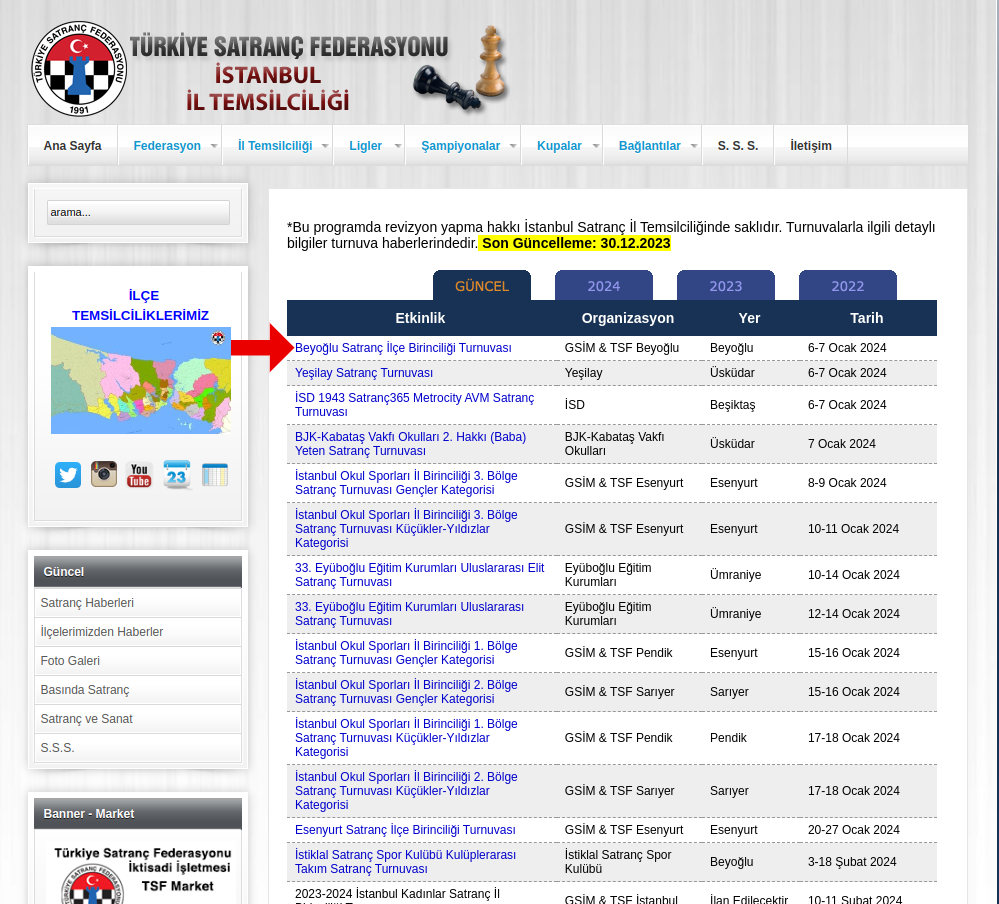Screen dimensions: 999x904
Task: Open İSD 1943 Satranç365 Metrocity AVM tournament link
Action: (415, 405)
